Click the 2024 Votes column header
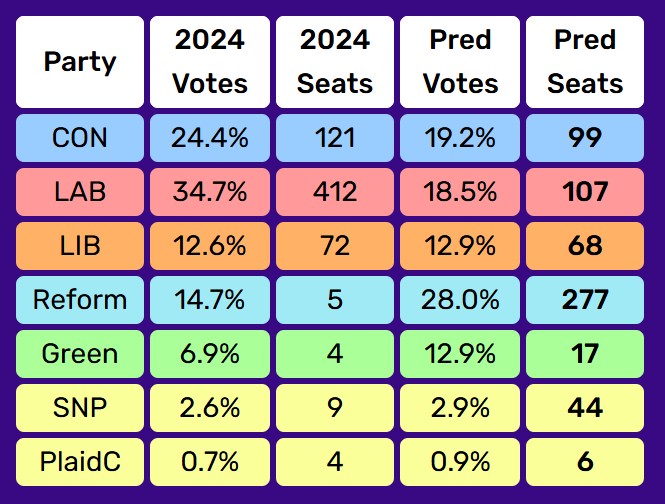The image size is (665, 504). pyautogui.click(x=210, y=62)
